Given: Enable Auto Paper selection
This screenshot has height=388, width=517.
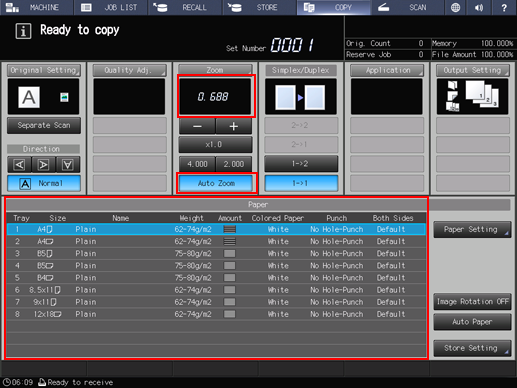Looking at the screenshot, I should [472, 322].
